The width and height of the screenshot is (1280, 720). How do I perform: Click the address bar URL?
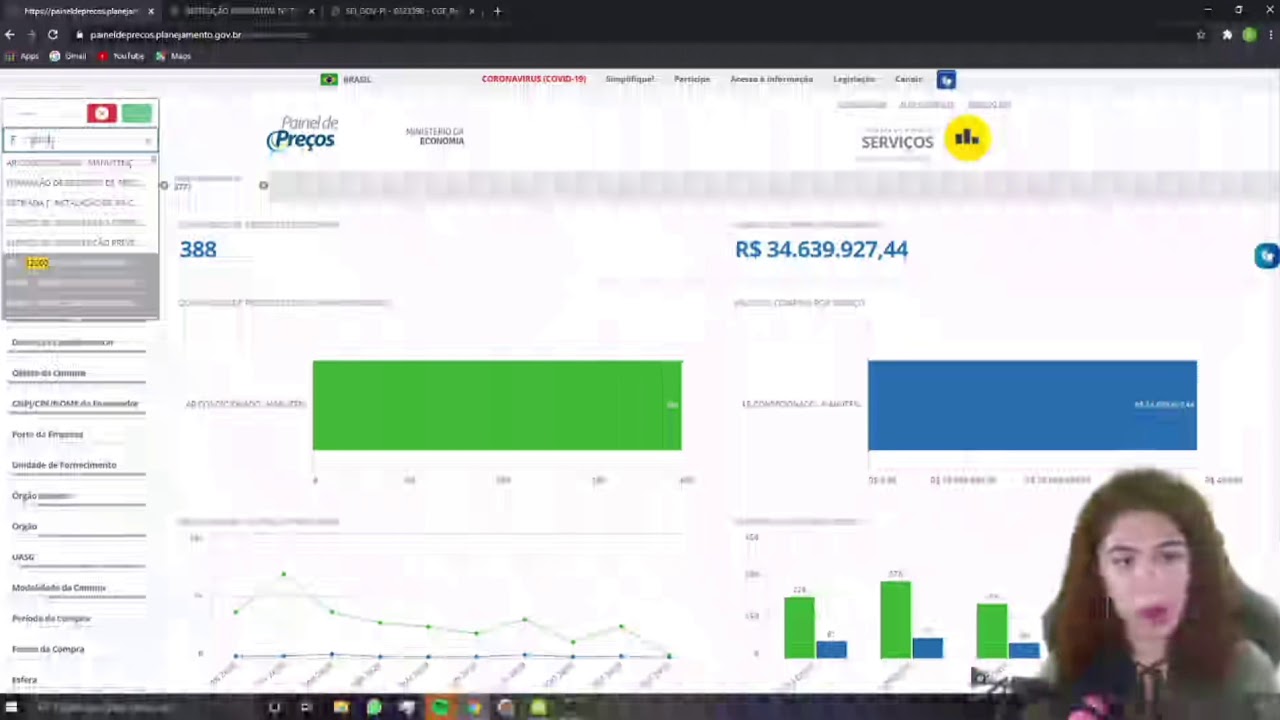pos(165,34)
